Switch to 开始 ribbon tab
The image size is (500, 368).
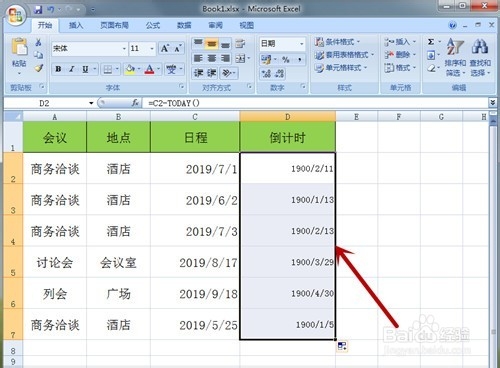45,25
